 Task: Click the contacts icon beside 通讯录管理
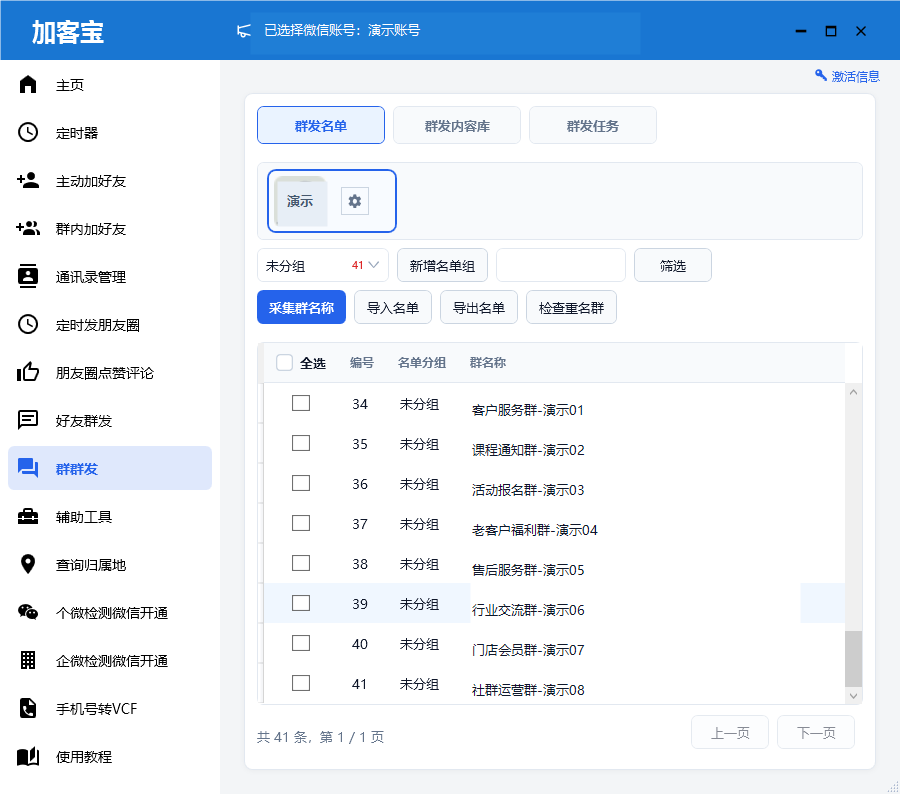point(28,276)
